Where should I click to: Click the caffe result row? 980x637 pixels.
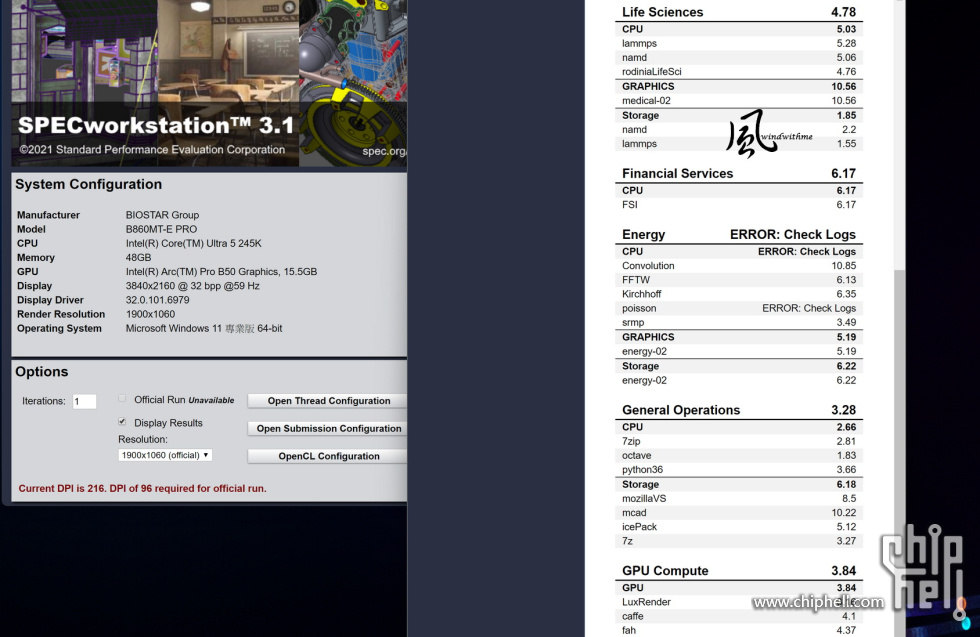click(739, 616)
